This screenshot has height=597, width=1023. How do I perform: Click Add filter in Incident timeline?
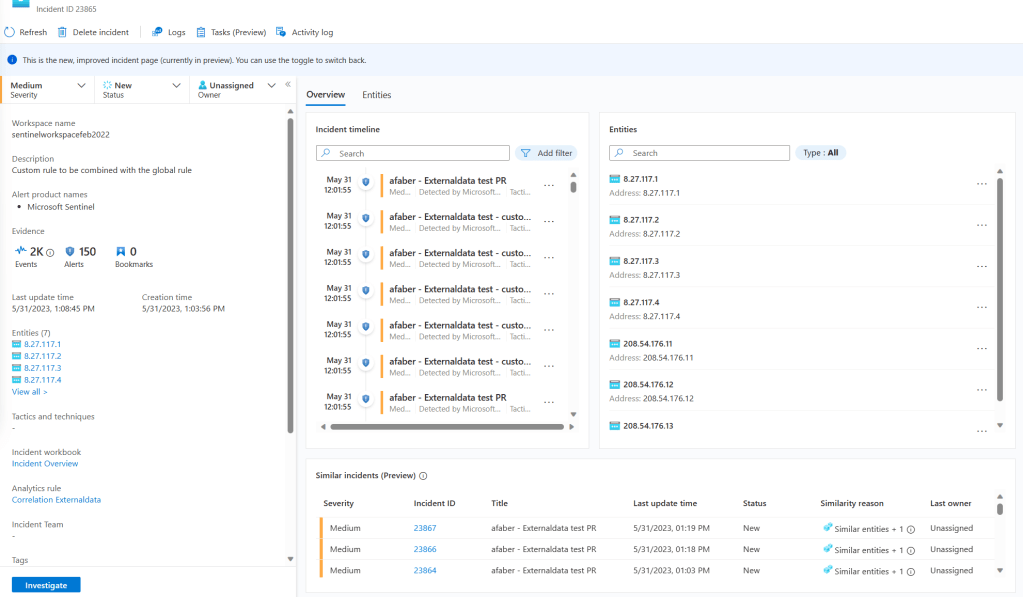click(x=546, y=153)
